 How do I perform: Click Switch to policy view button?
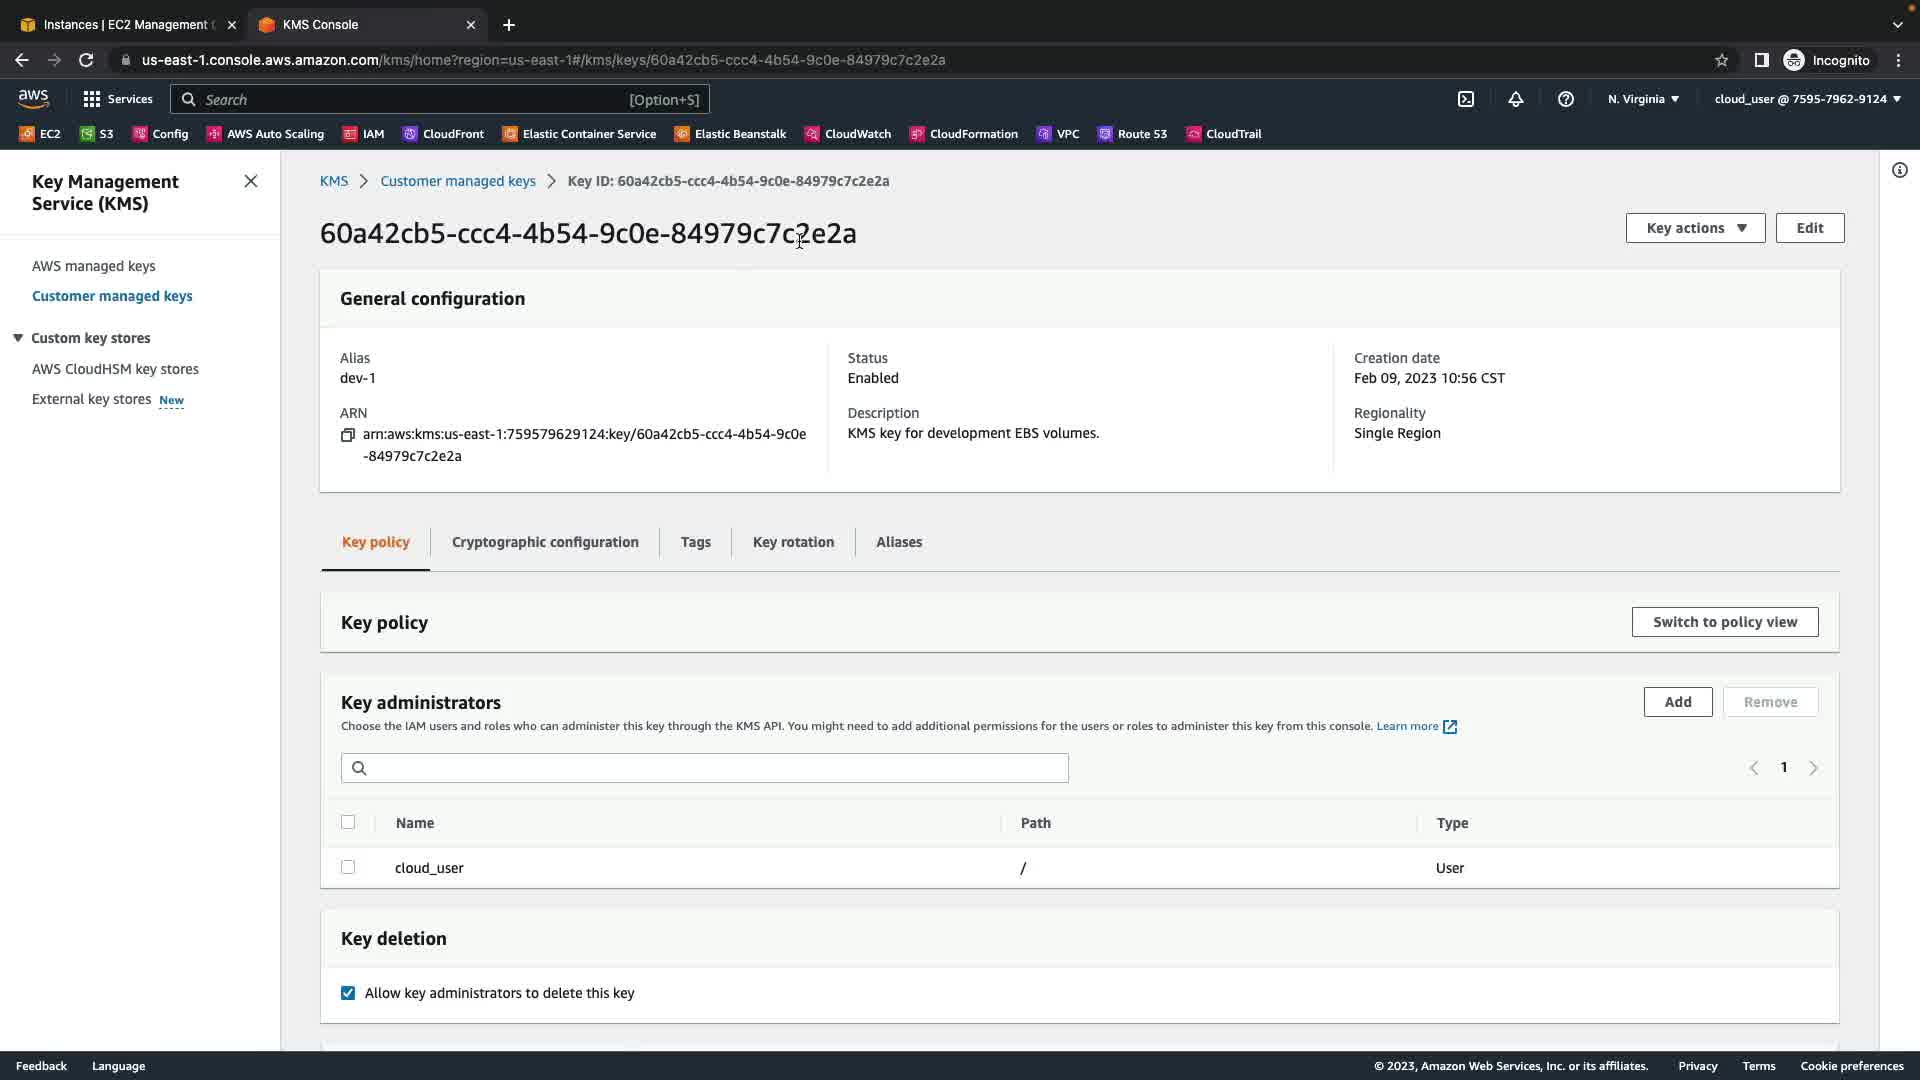point(1724,622)
